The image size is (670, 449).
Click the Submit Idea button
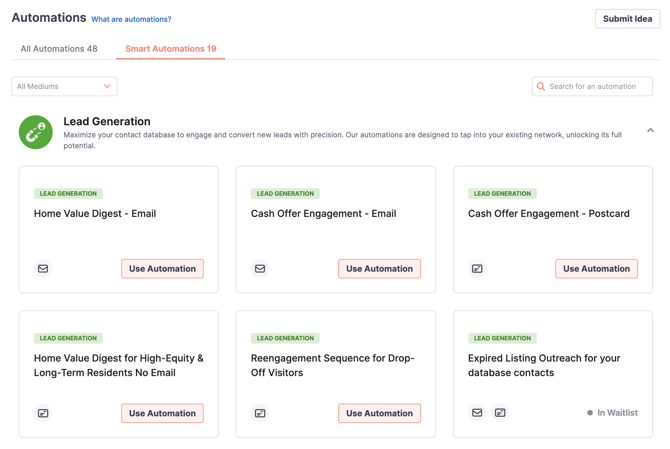(x=627, y=19)
